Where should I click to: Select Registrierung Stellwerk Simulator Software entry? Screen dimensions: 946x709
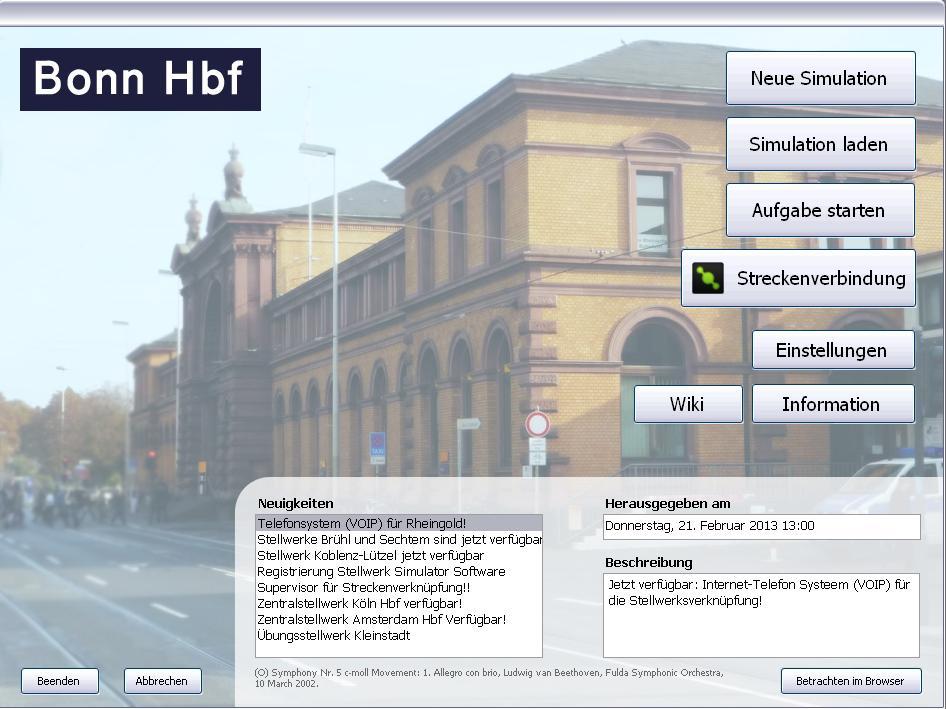tap(399, 571)
